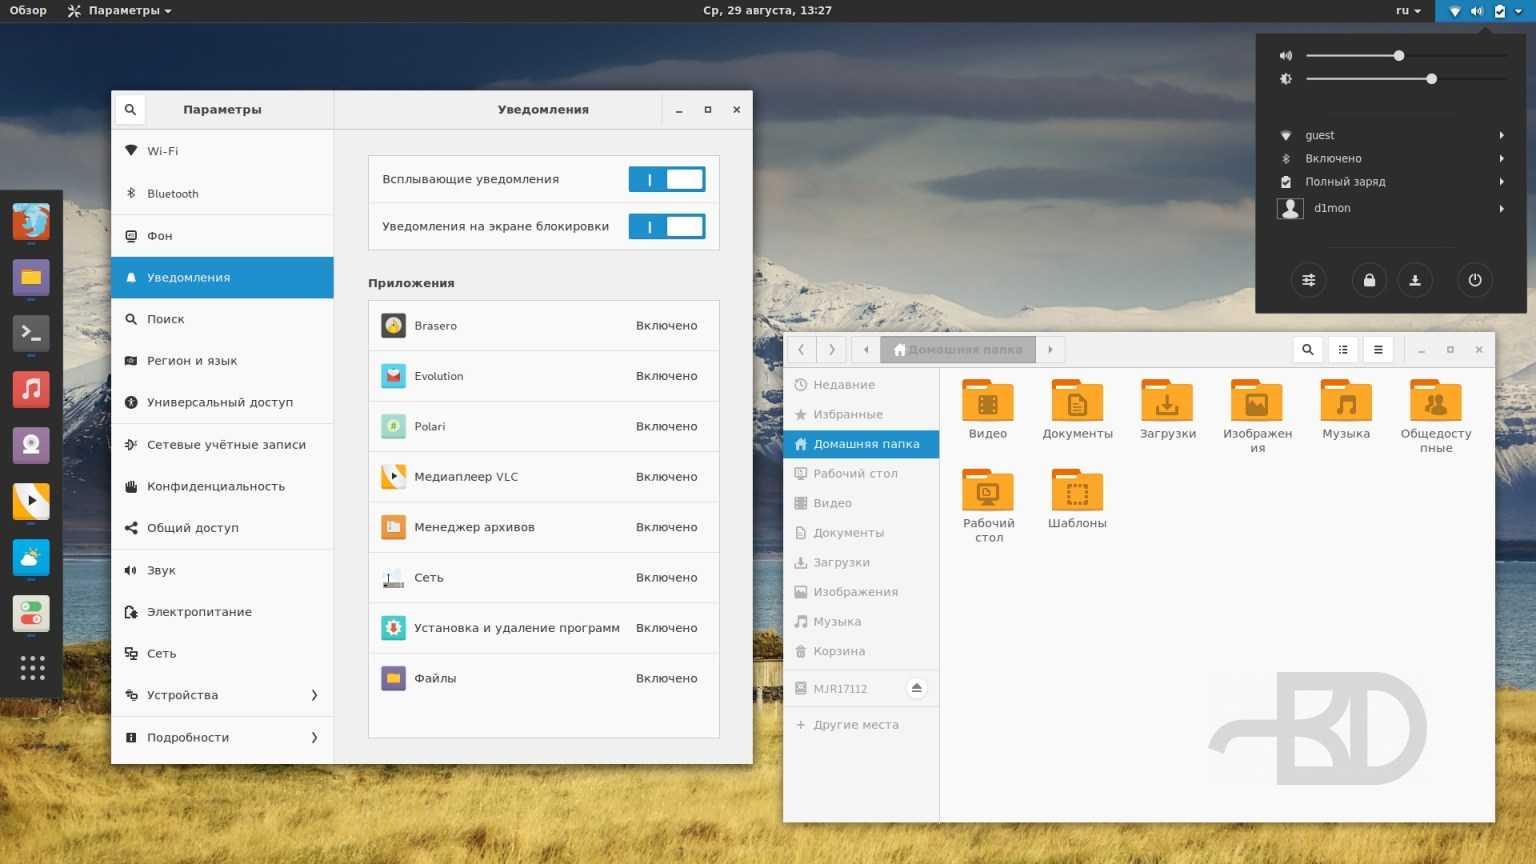Screen dimensions: 1536x864
Task: Toggle popup notifications switch
Action: (x=666, y=180)
